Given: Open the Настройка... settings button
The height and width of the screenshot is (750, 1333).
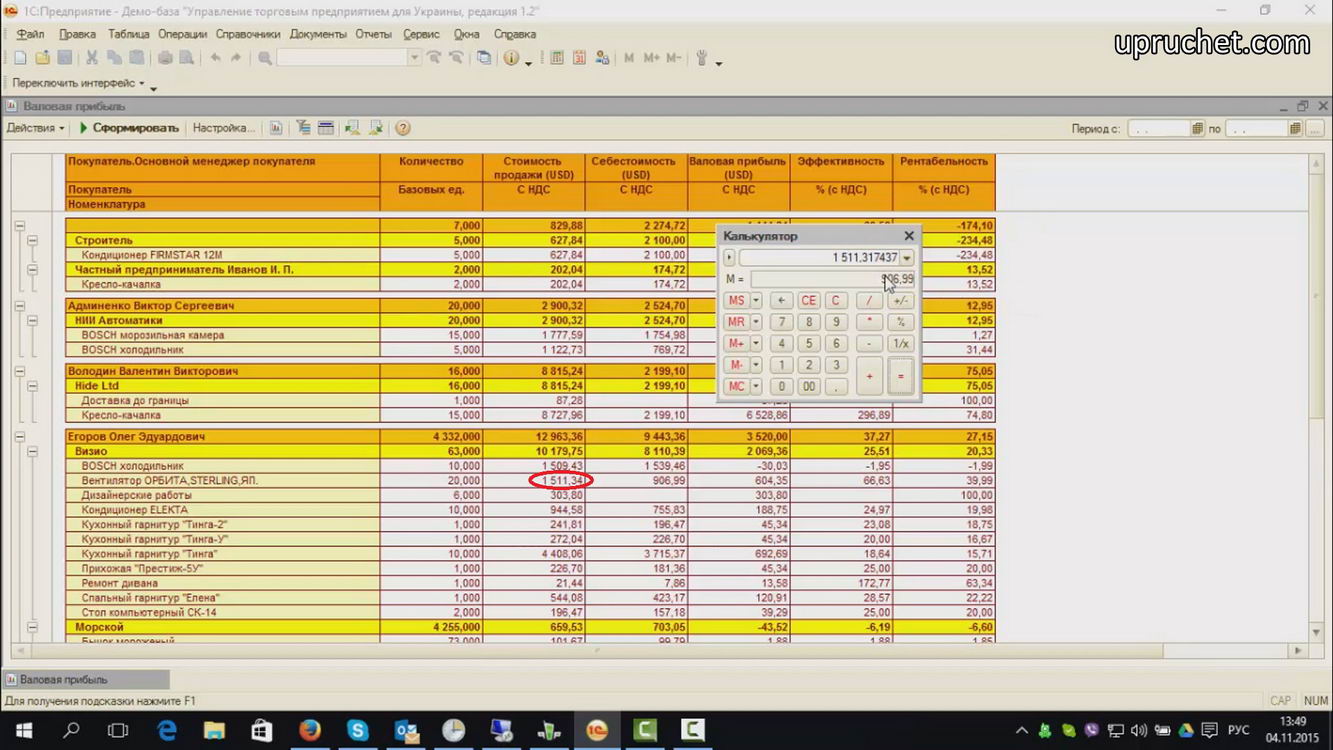Looking at the screenshot, I should [x=223, y=128].
